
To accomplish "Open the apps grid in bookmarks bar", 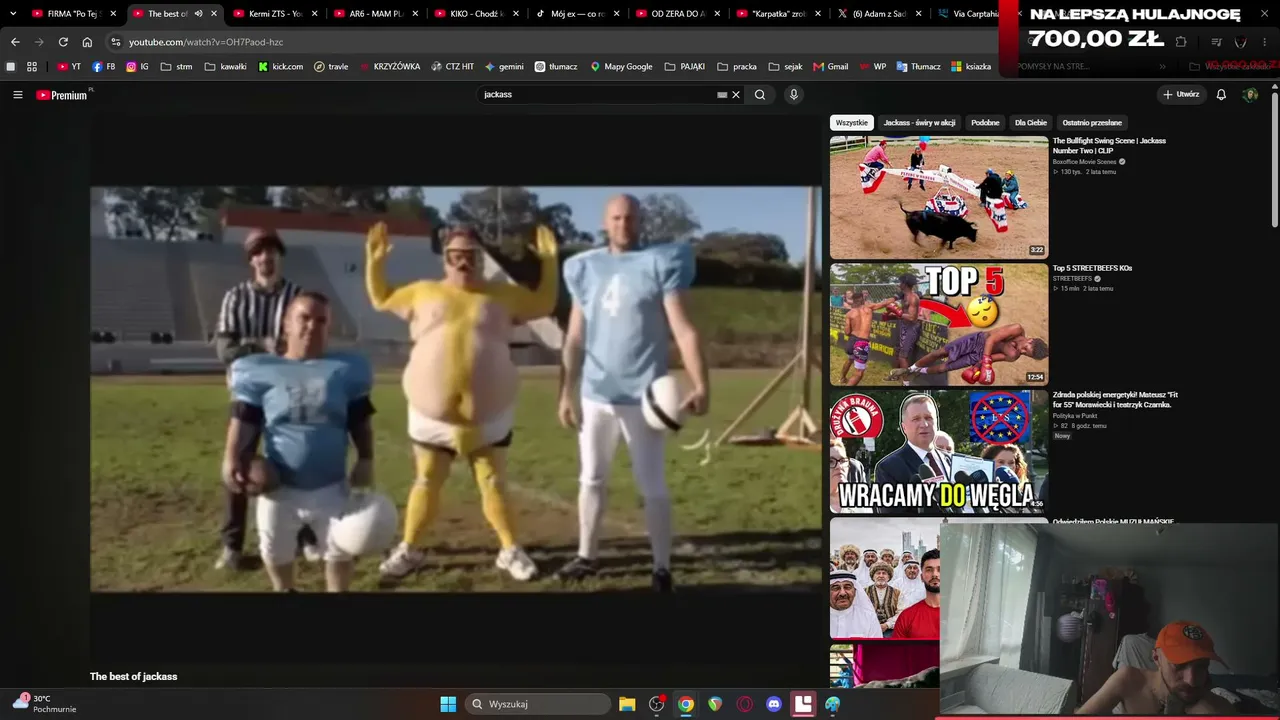I will (x=32, y=67).
